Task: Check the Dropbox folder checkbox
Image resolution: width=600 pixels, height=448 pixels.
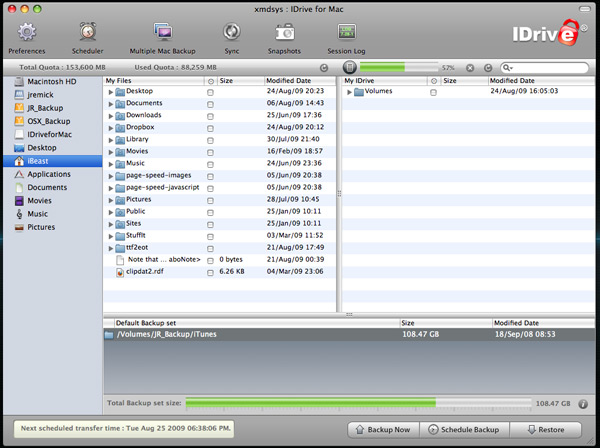Action: coord(210,129)
